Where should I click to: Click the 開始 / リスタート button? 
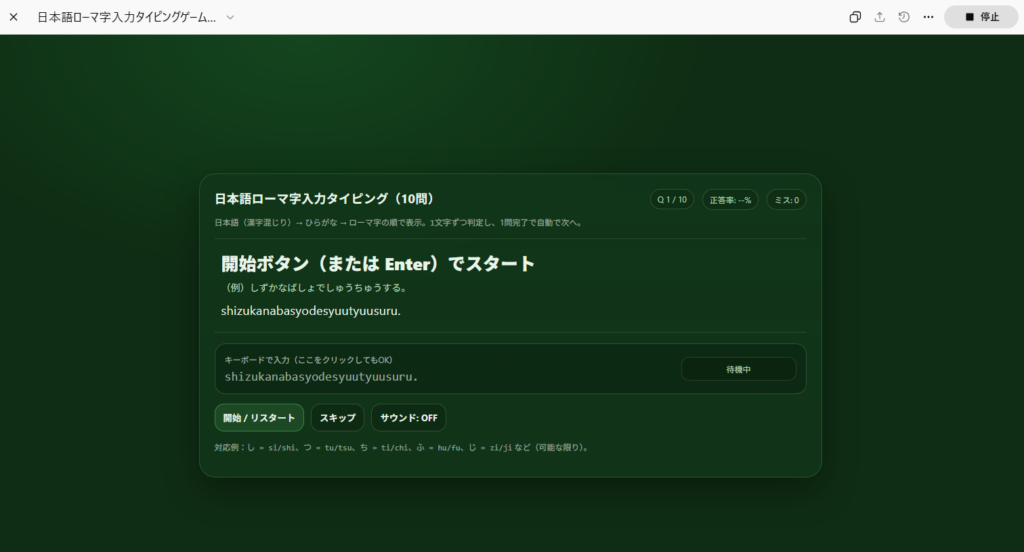[259, 418]
